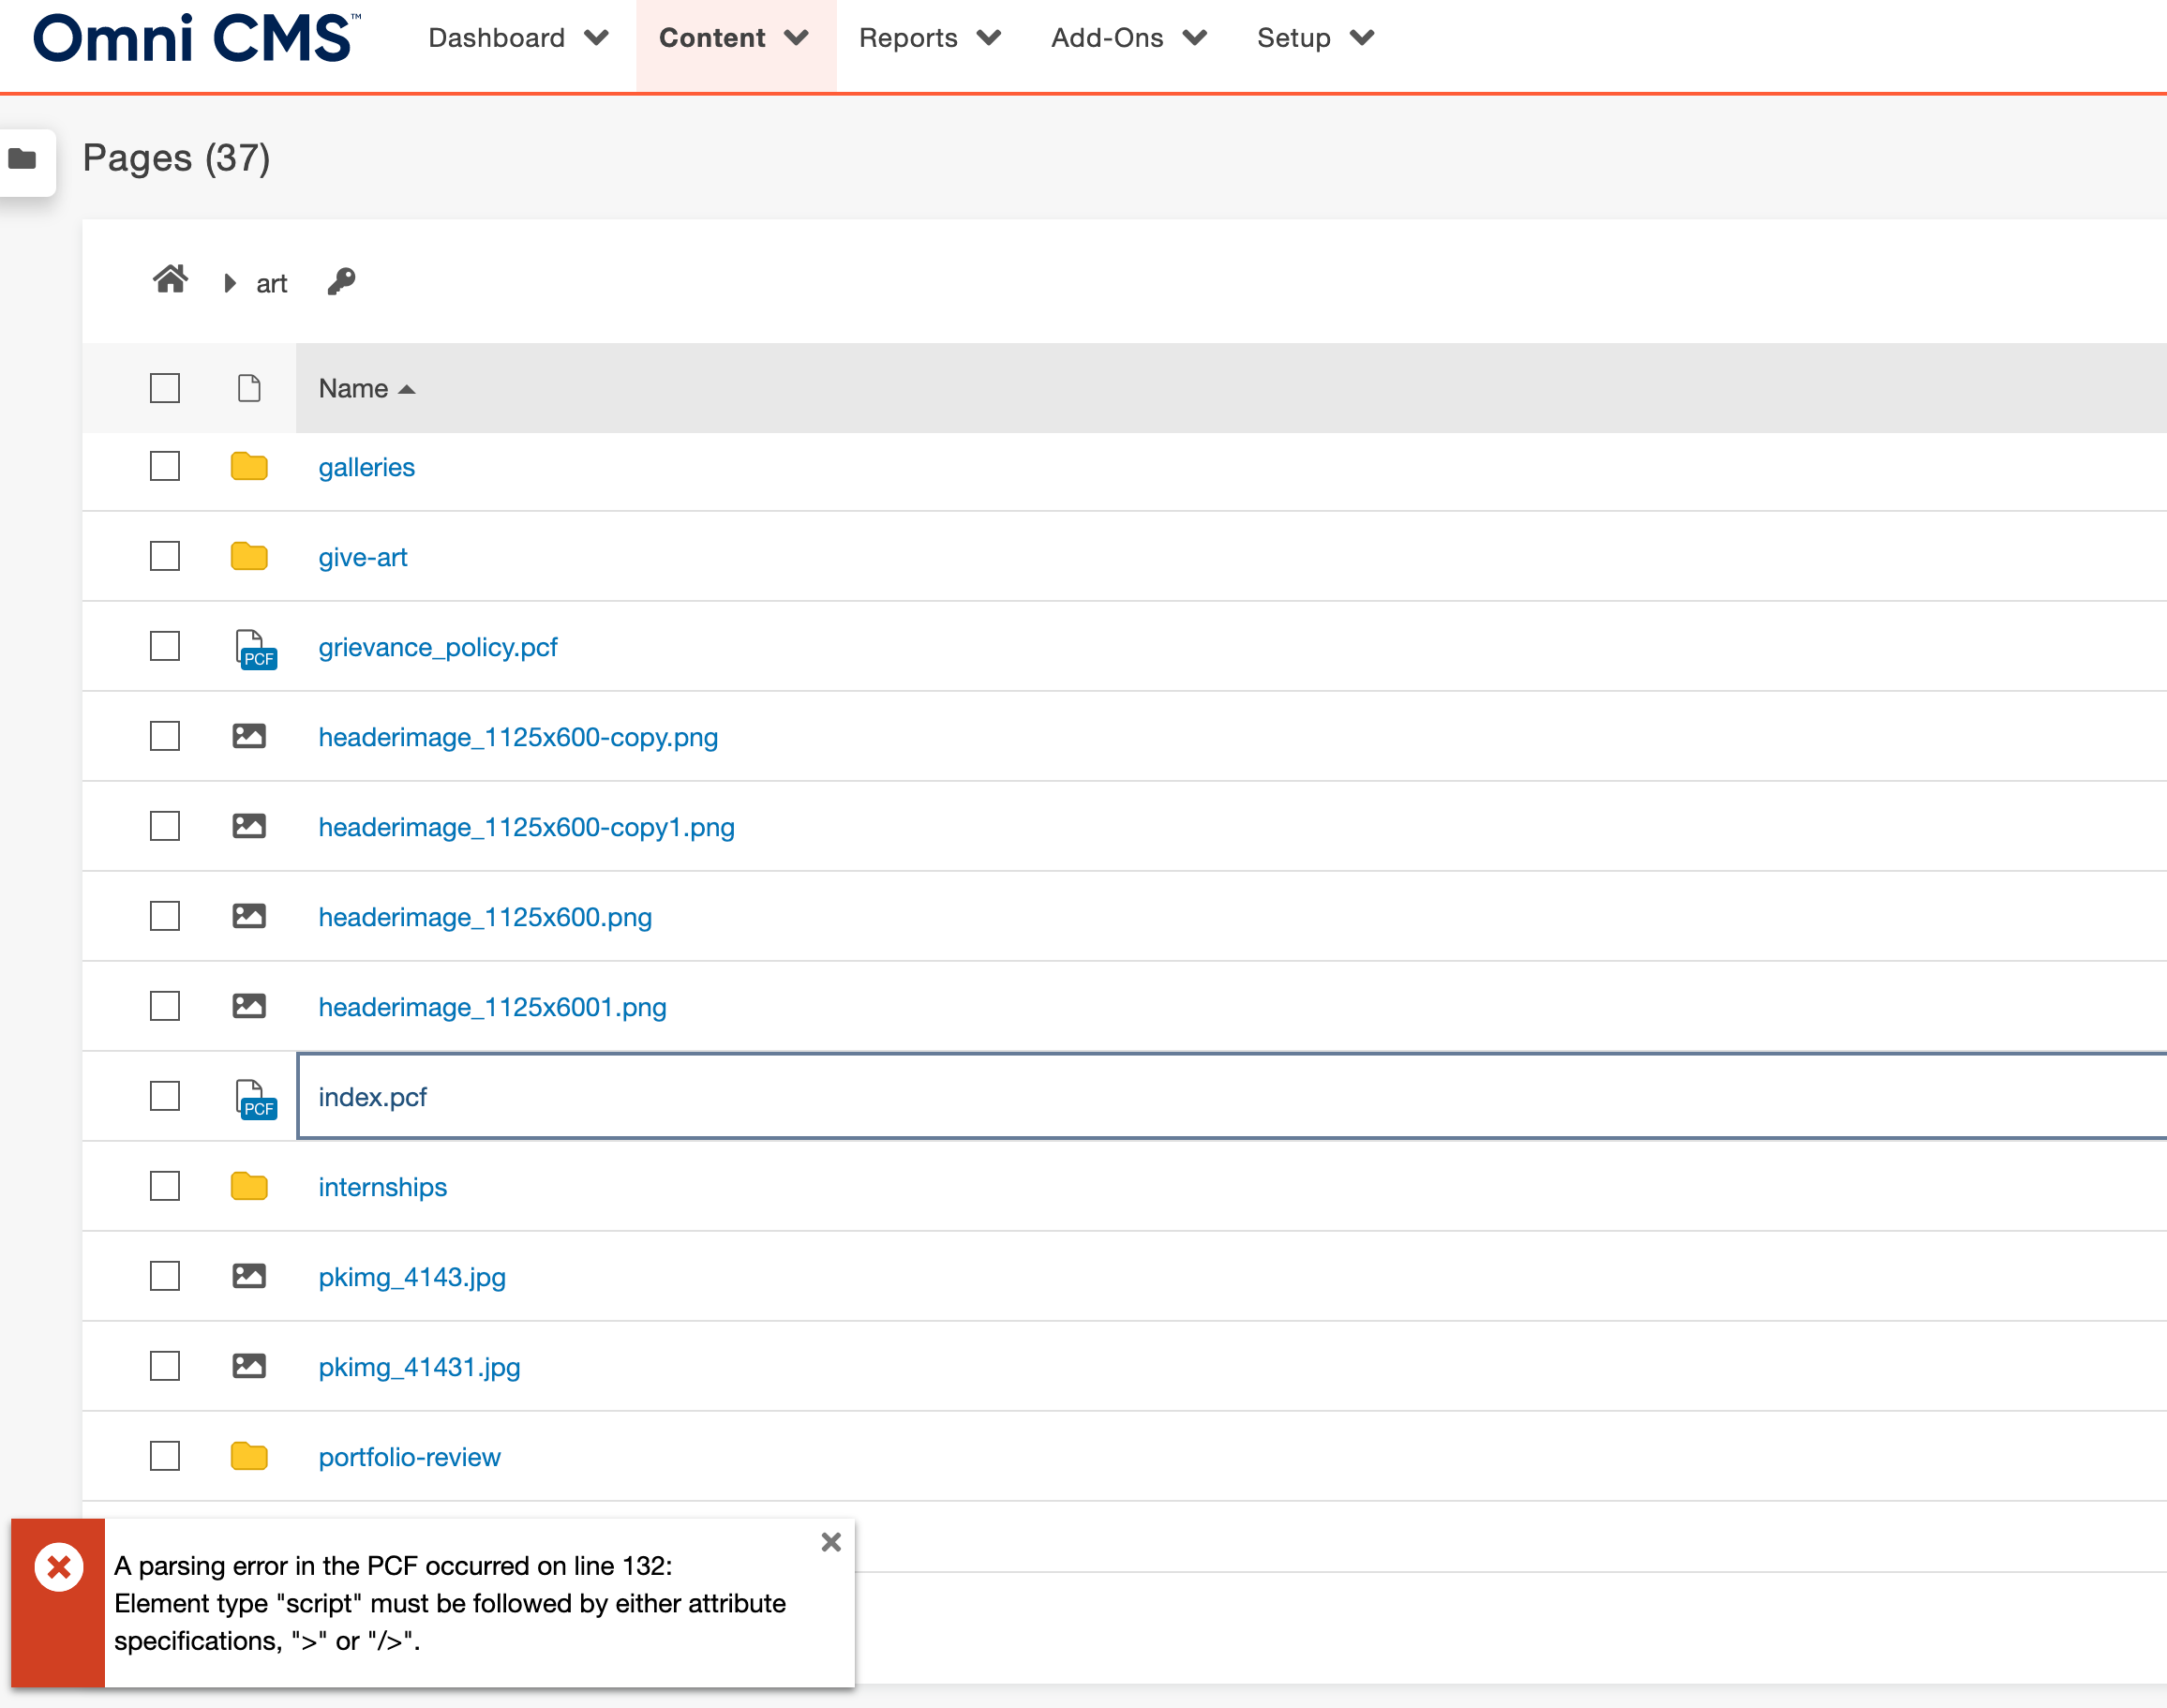Click the image icon for pkimg_4143.jpg
Screen dimensions: 2167x1708
(251, 1275)
